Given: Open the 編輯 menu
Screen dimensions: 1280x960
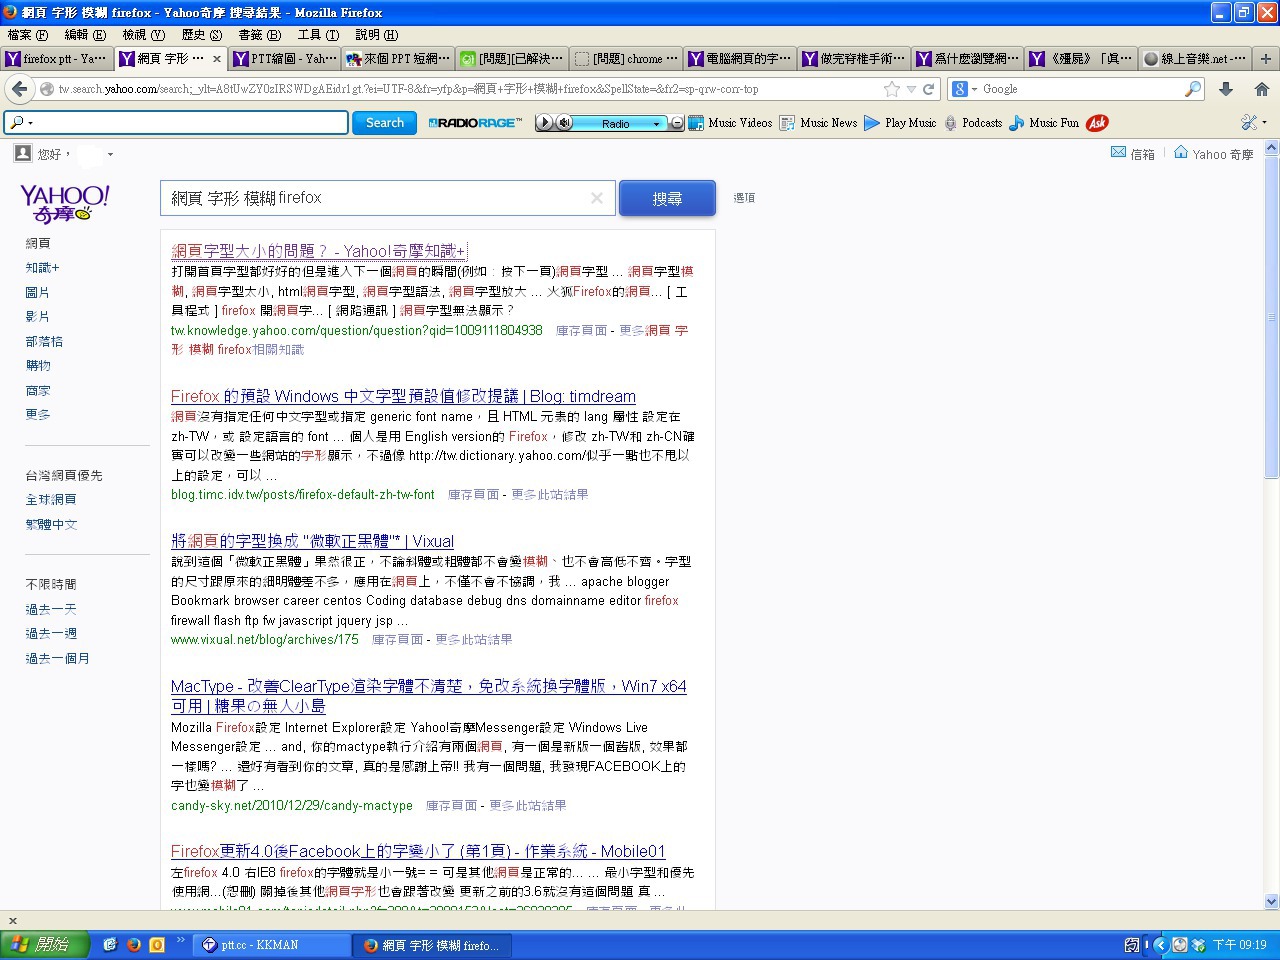Looking at the screenshot, I should [85, 34].
